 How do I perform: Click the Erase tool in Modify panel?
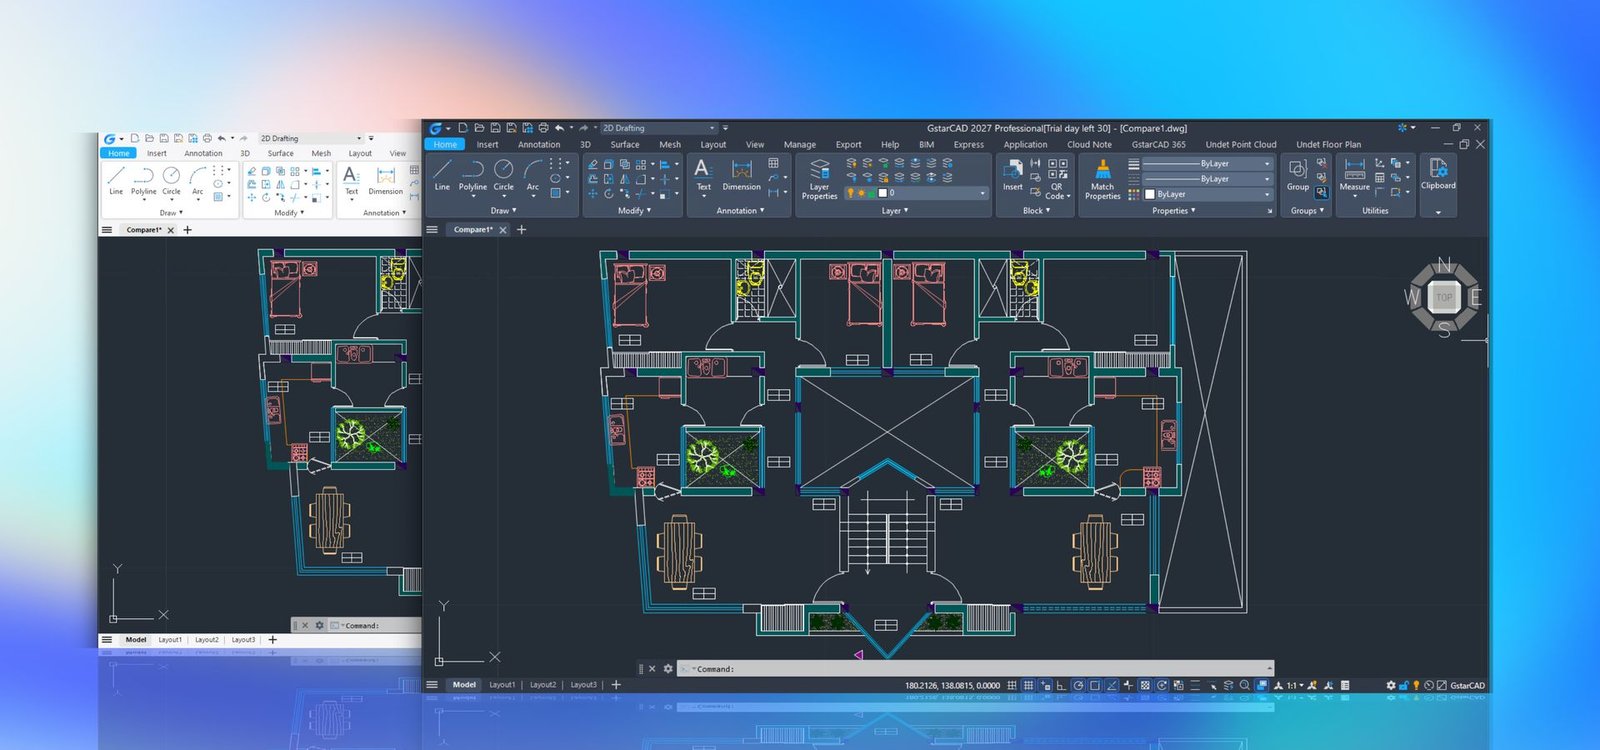point(593,164)
